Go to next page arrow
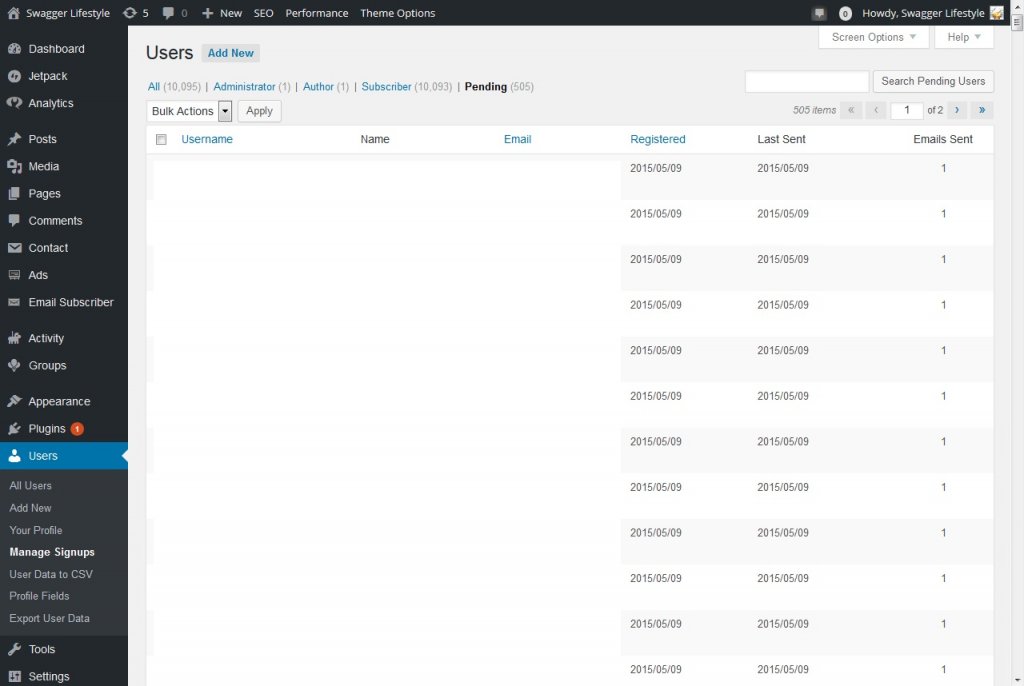The width and height of the screenshot is (1024, 686). [x=957, y=110]
